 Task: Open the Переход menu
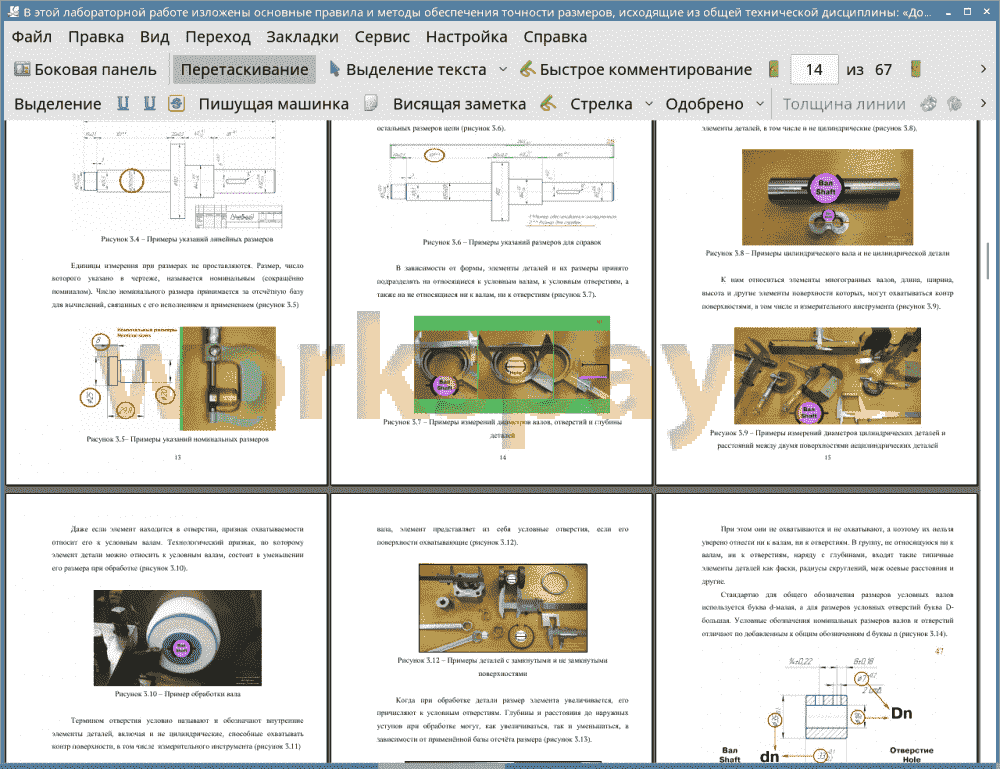(218, 37)
